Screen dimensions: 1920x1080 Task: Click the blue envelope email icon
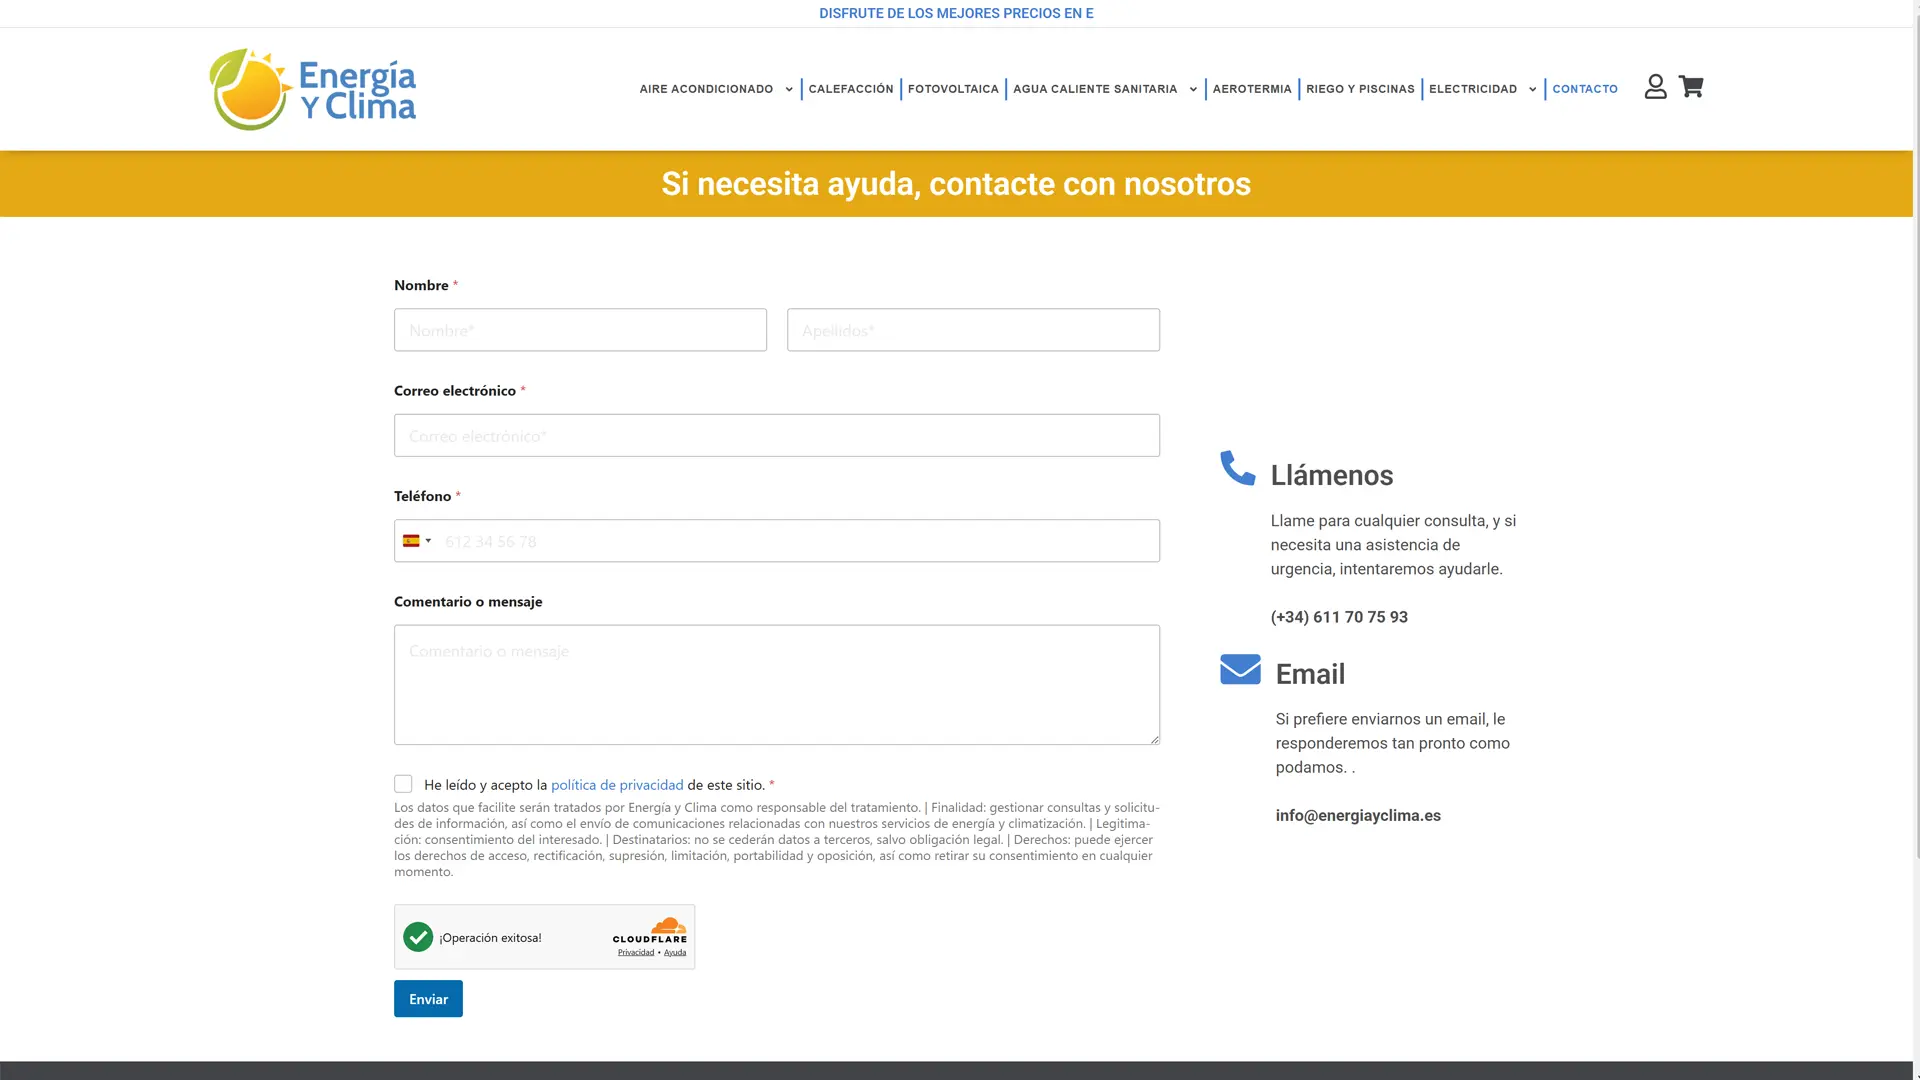(x=1240, y=669)
